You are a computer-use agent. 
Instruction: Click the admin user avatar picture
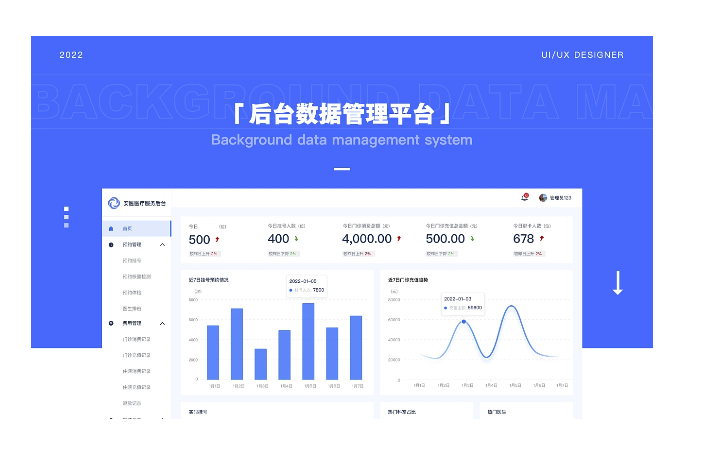543,198
